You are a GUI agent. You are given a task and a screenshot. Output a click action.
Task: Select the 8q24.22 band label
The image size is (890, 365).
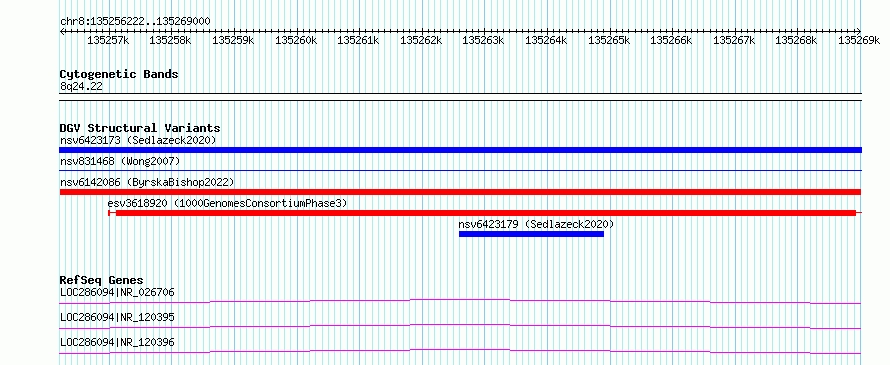pos(81,86)
